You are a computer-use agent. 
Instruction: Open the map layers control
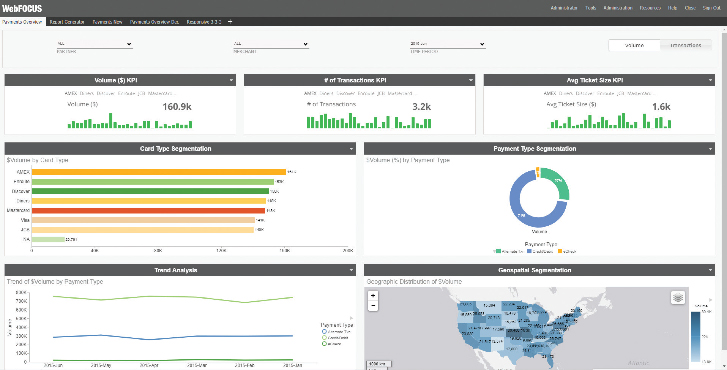[x=678, y=298]
